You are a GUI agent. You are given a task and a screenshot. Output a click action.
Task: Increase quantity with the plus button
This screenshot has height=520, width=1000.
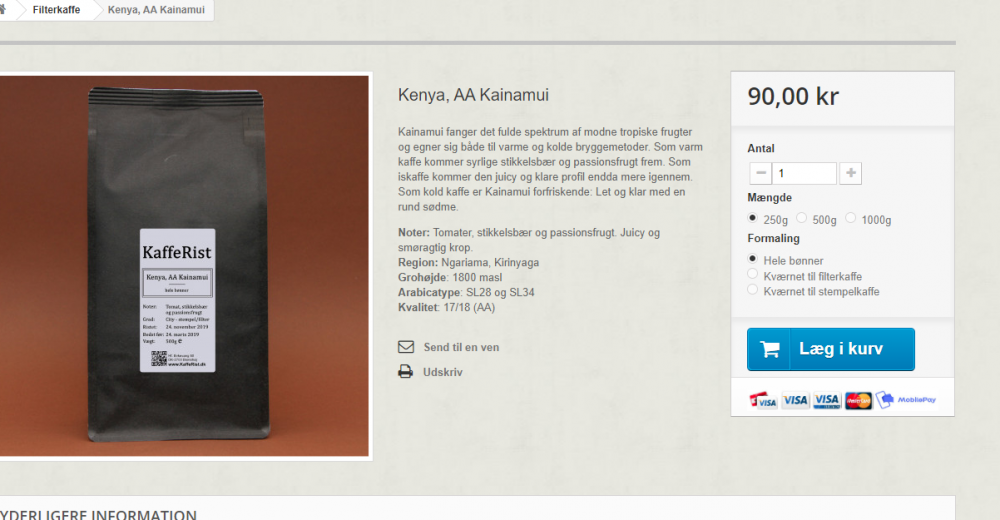(x=851, y=173)
